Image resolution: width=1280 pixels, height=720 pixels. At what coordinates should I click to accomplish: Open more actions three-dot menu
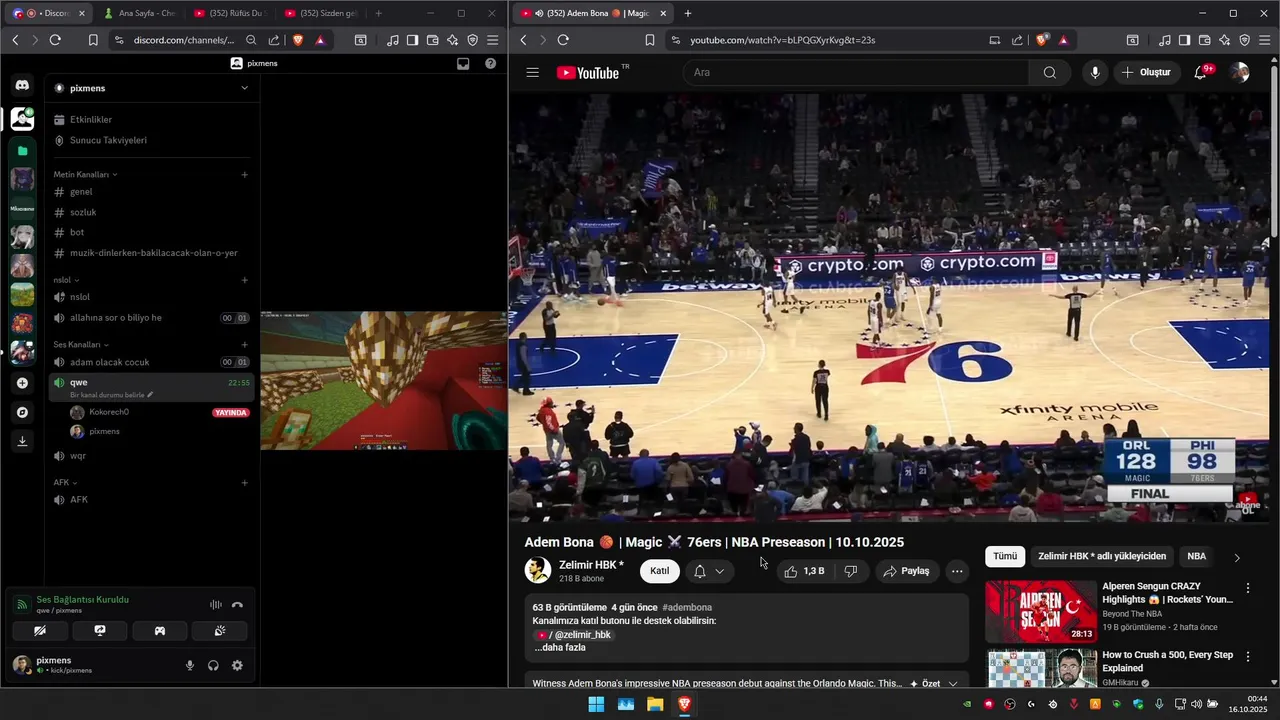click(957, 571)
